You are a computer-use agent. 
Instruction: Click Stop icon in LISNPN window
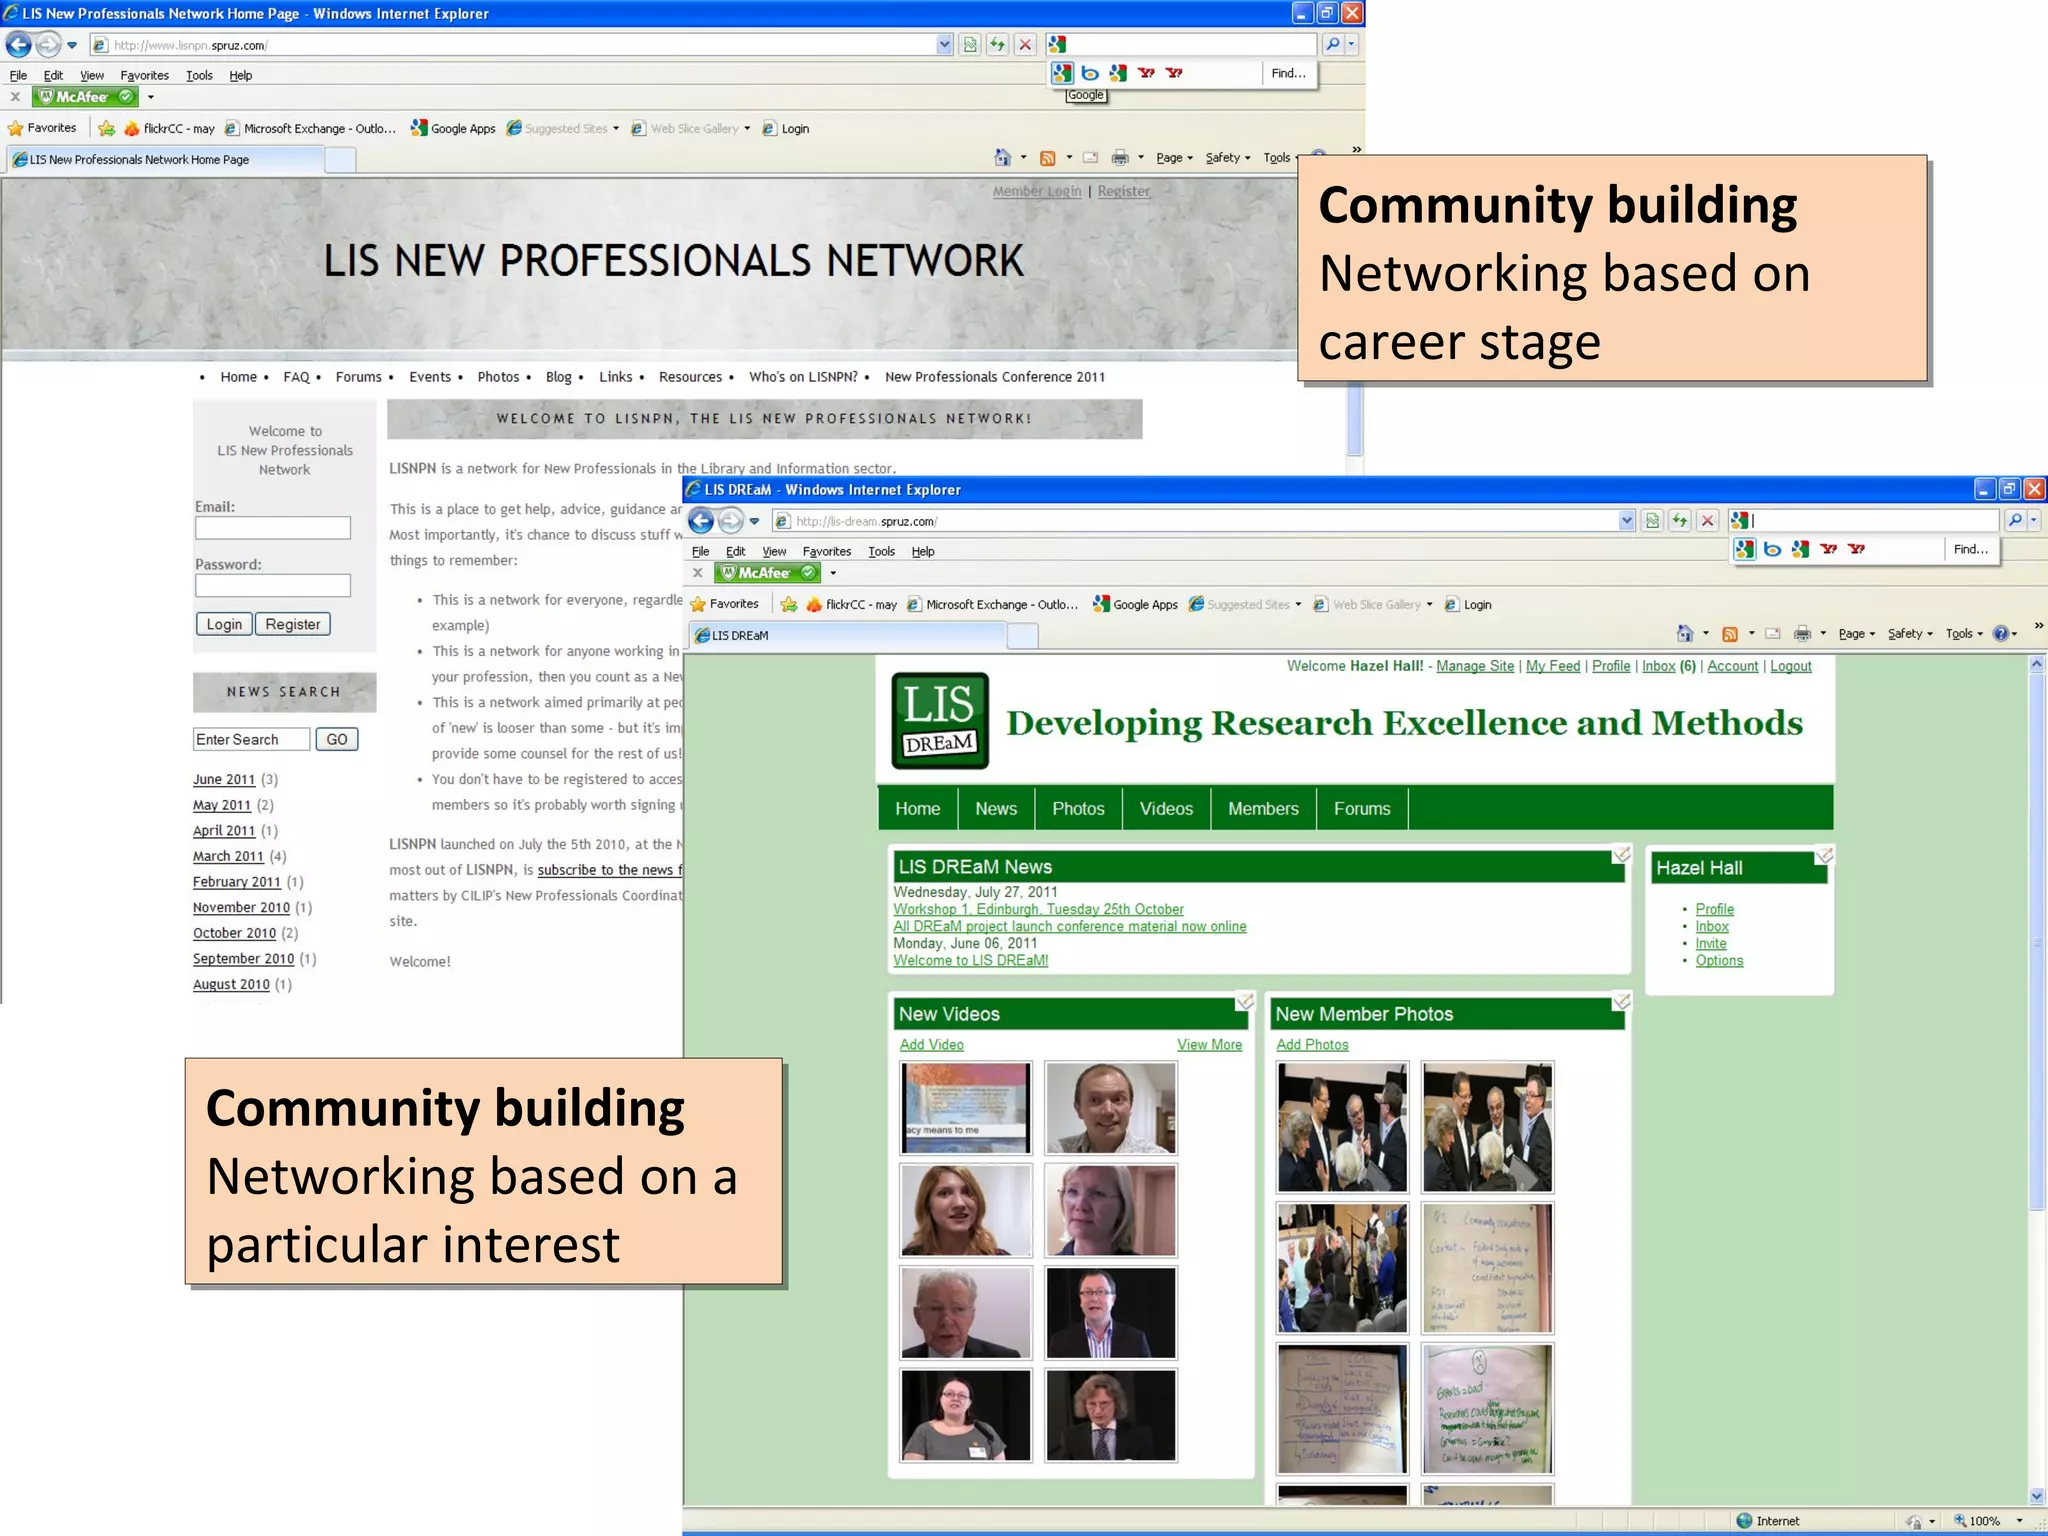1025,45
